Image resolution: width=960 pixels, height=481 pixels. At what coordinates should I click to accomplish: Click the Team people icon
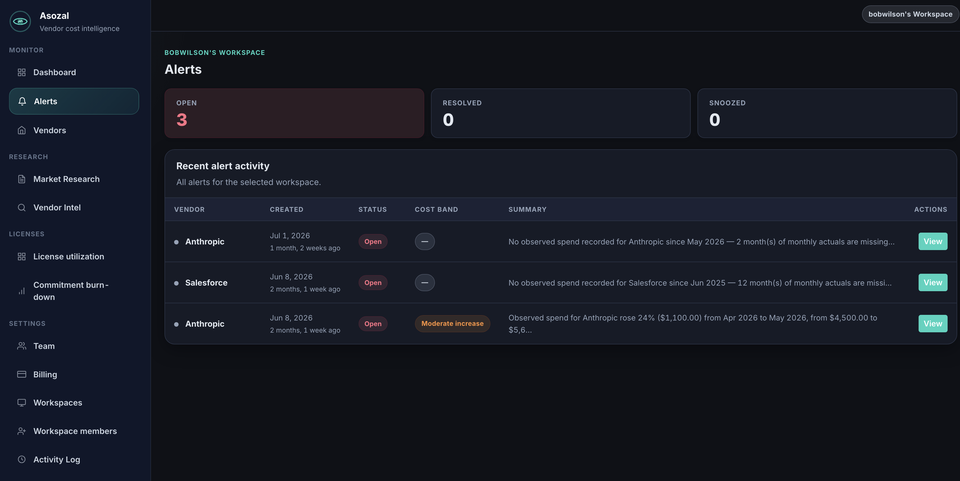[x=21, y=346]
